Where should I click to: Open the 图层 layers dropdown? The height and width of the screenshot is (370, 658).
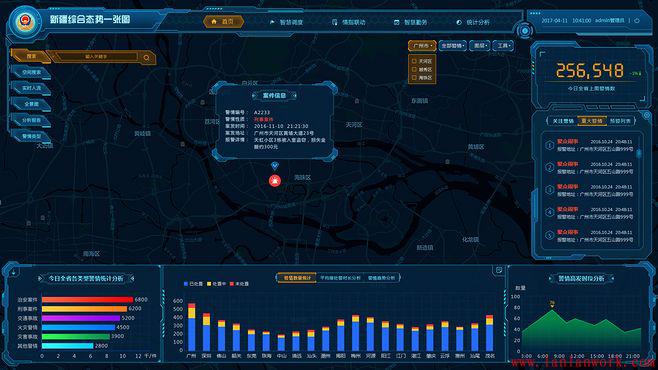coord(480,46)
